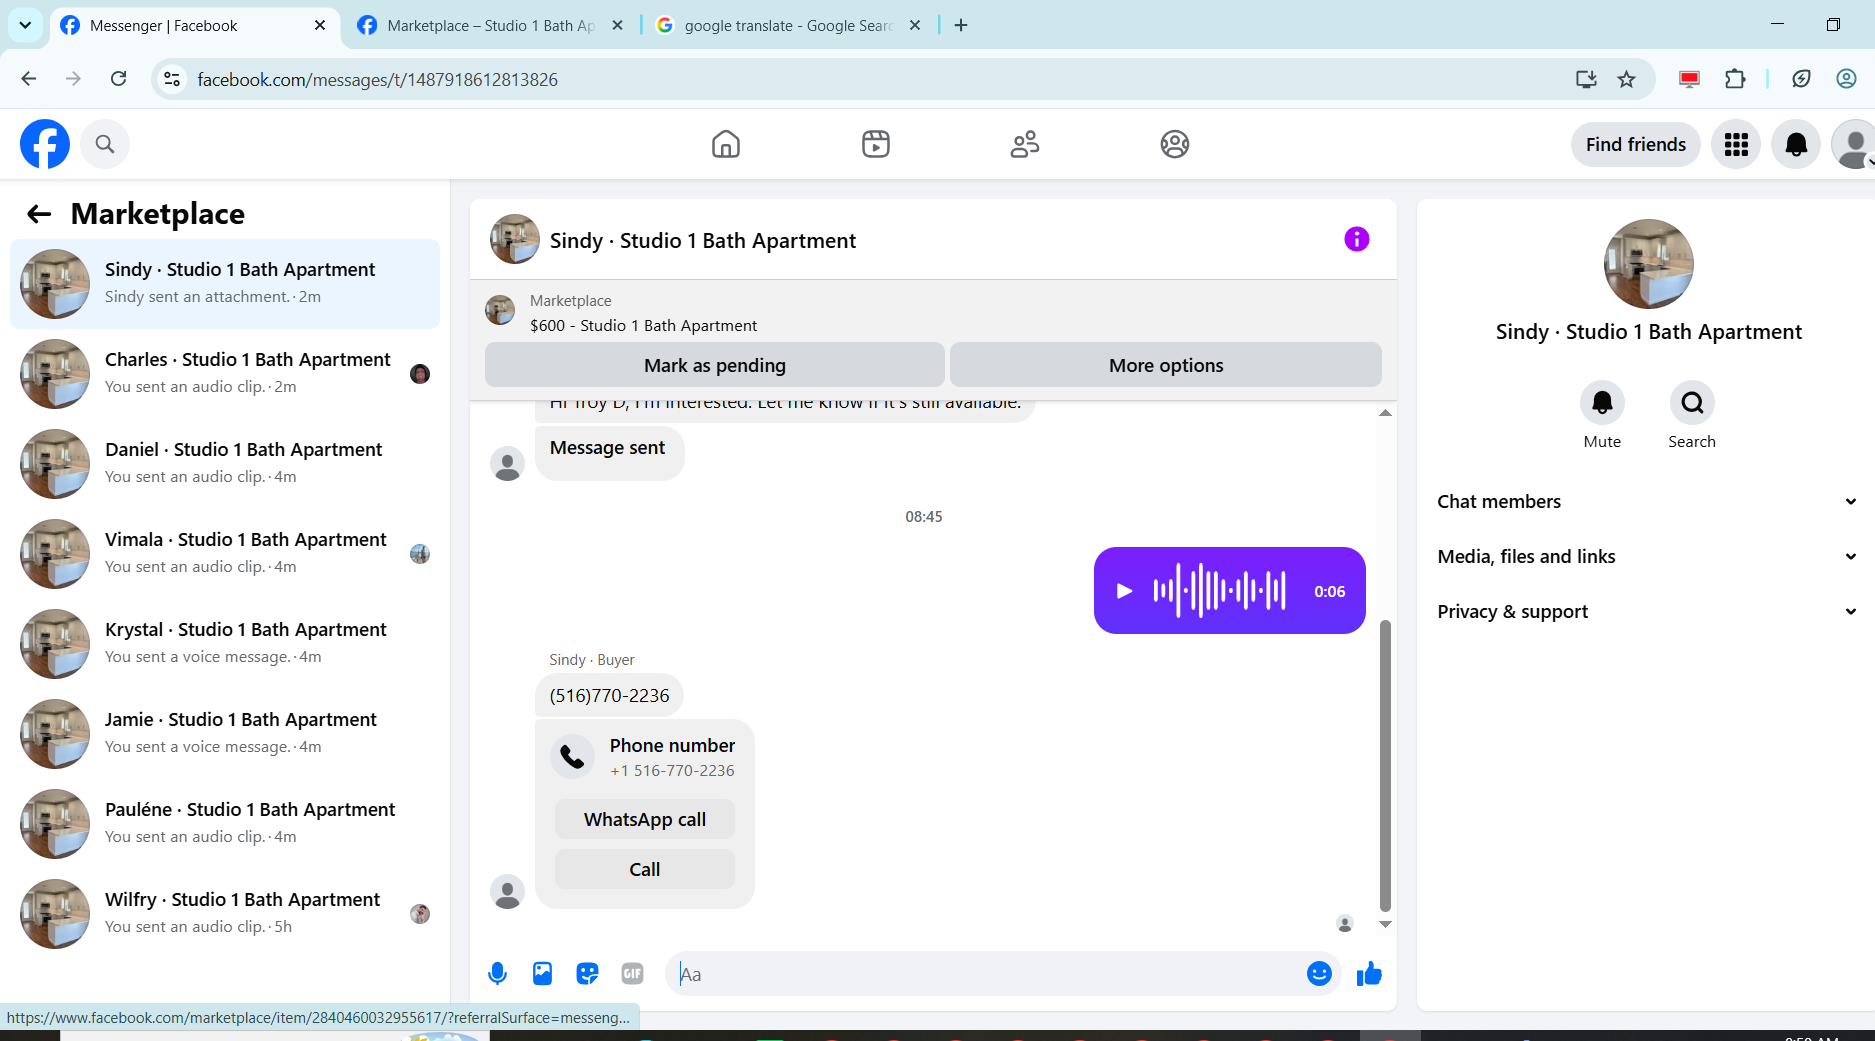Open Sindy's conversation in the chat list
The height and width of the screenshot is (1041, 1875).
point(225,283)
